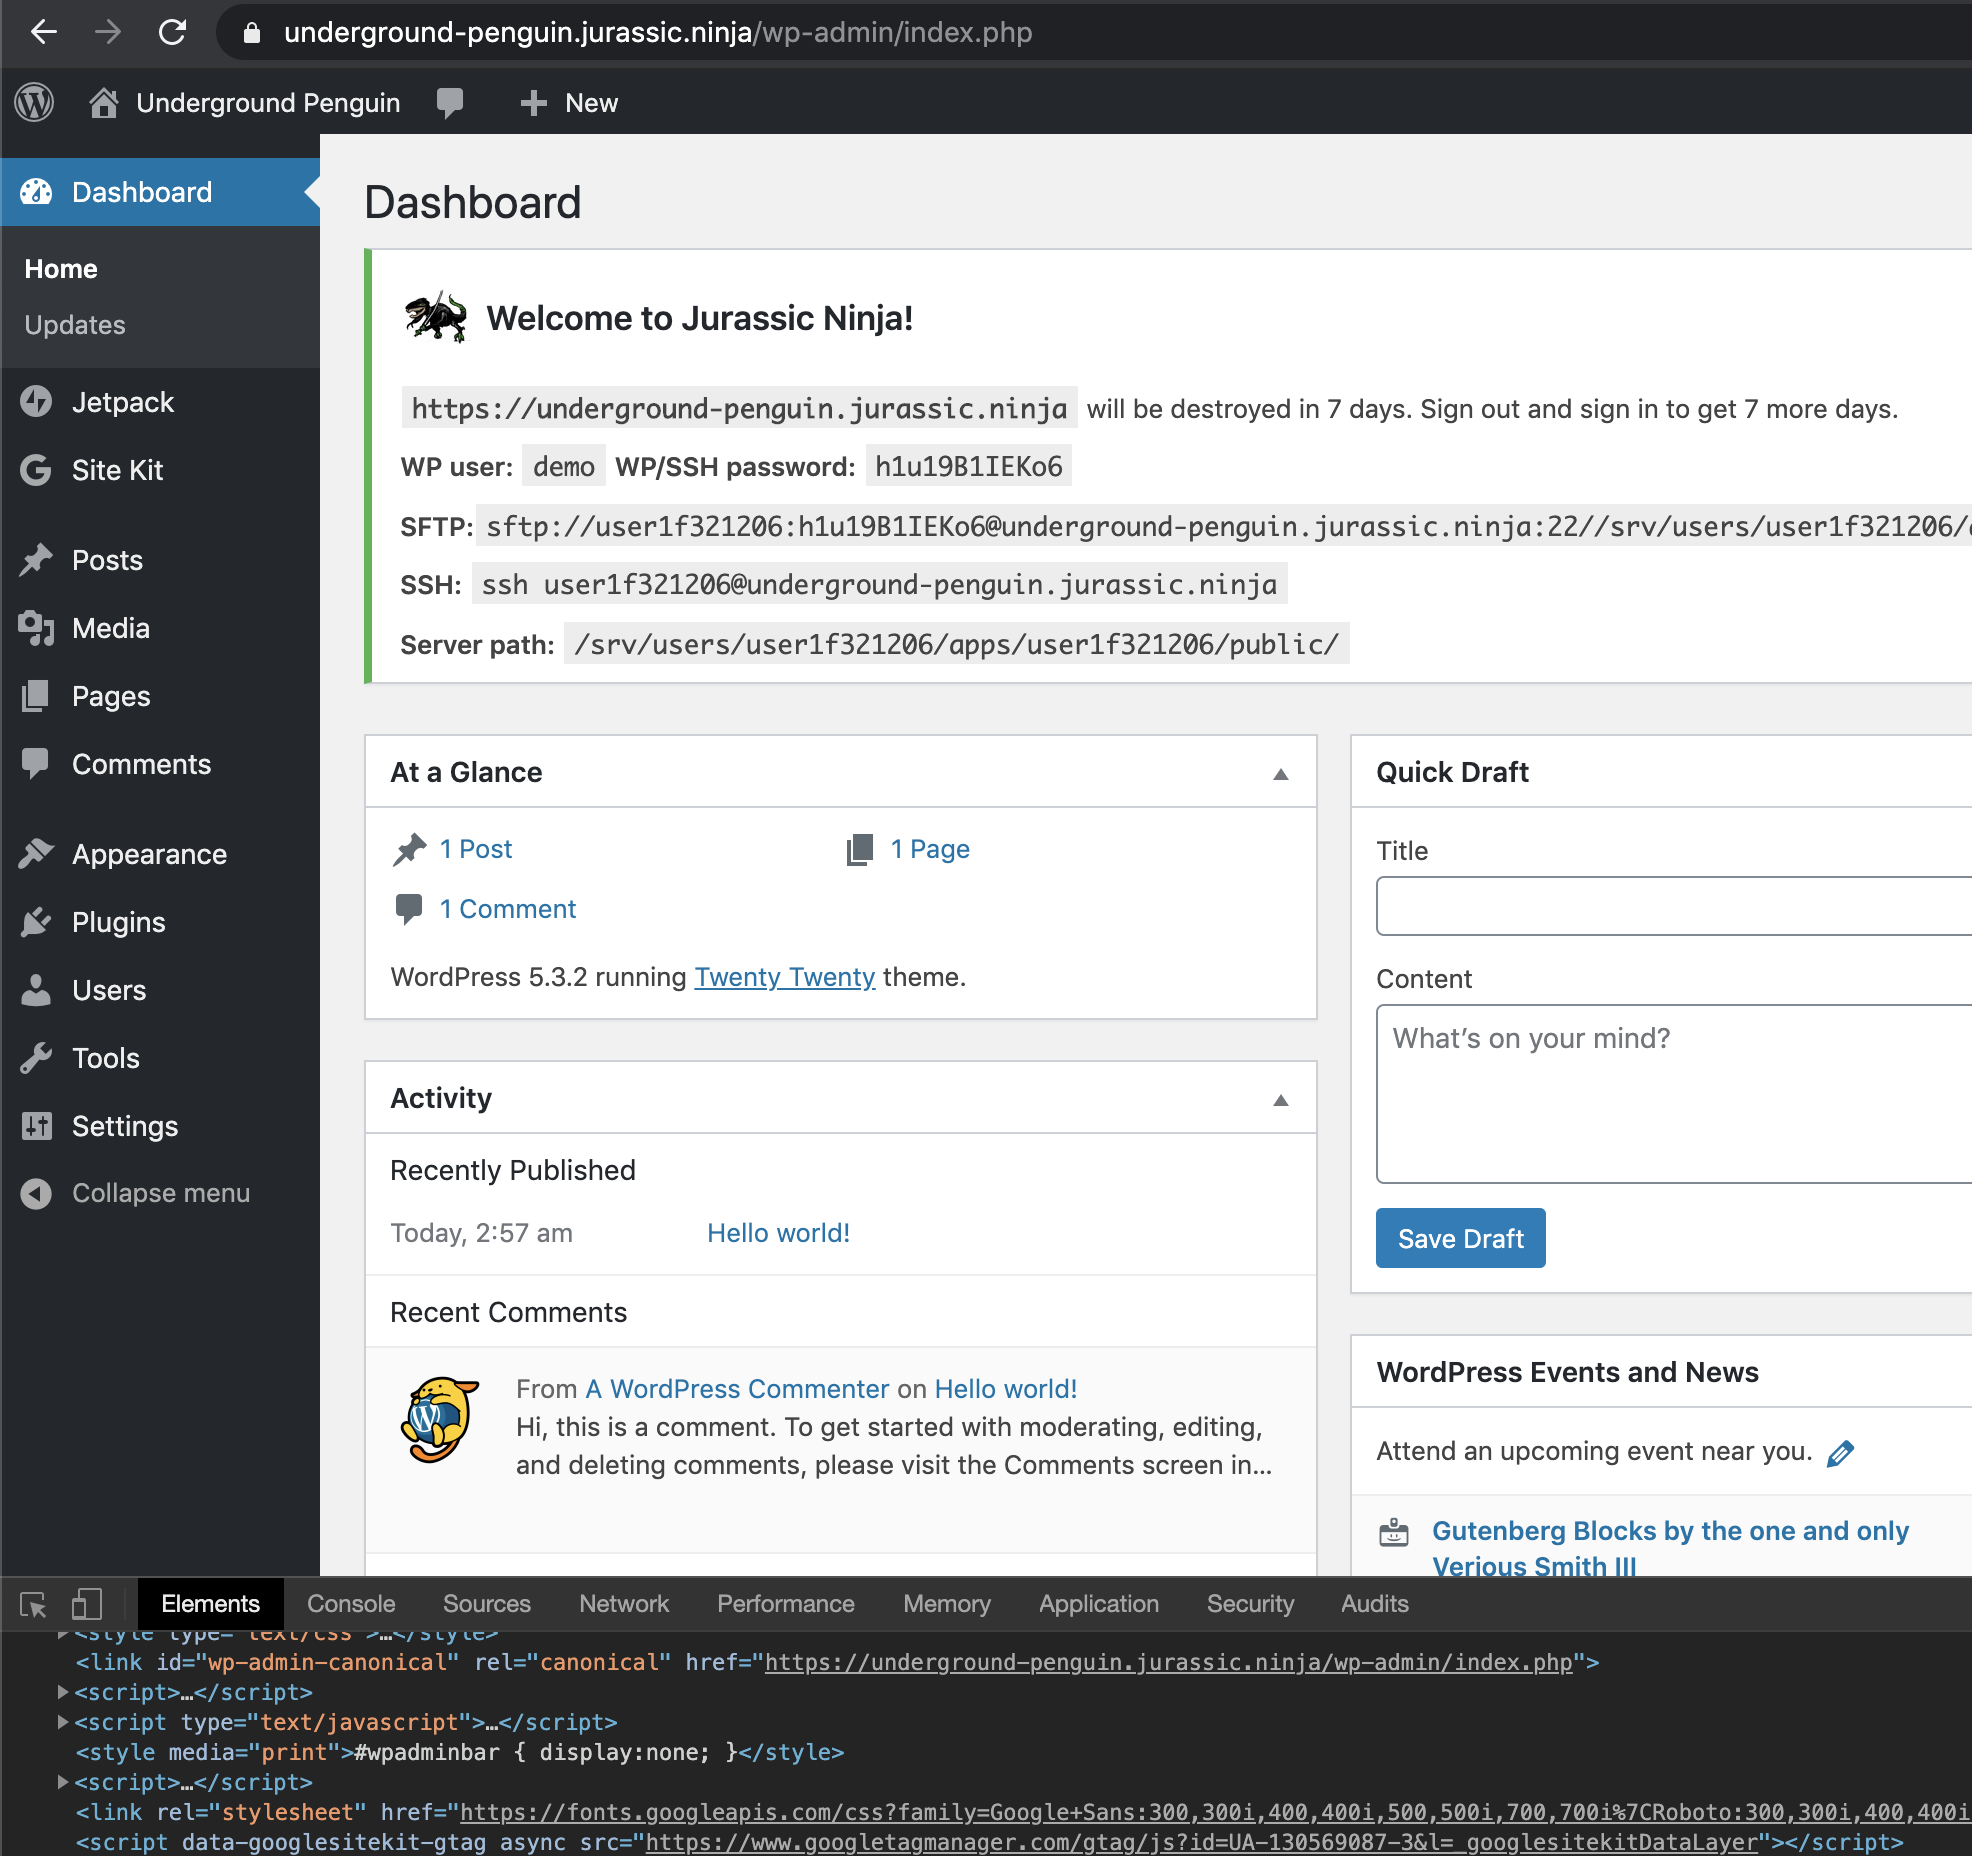Open the Updates submenu item

(75, 324)
